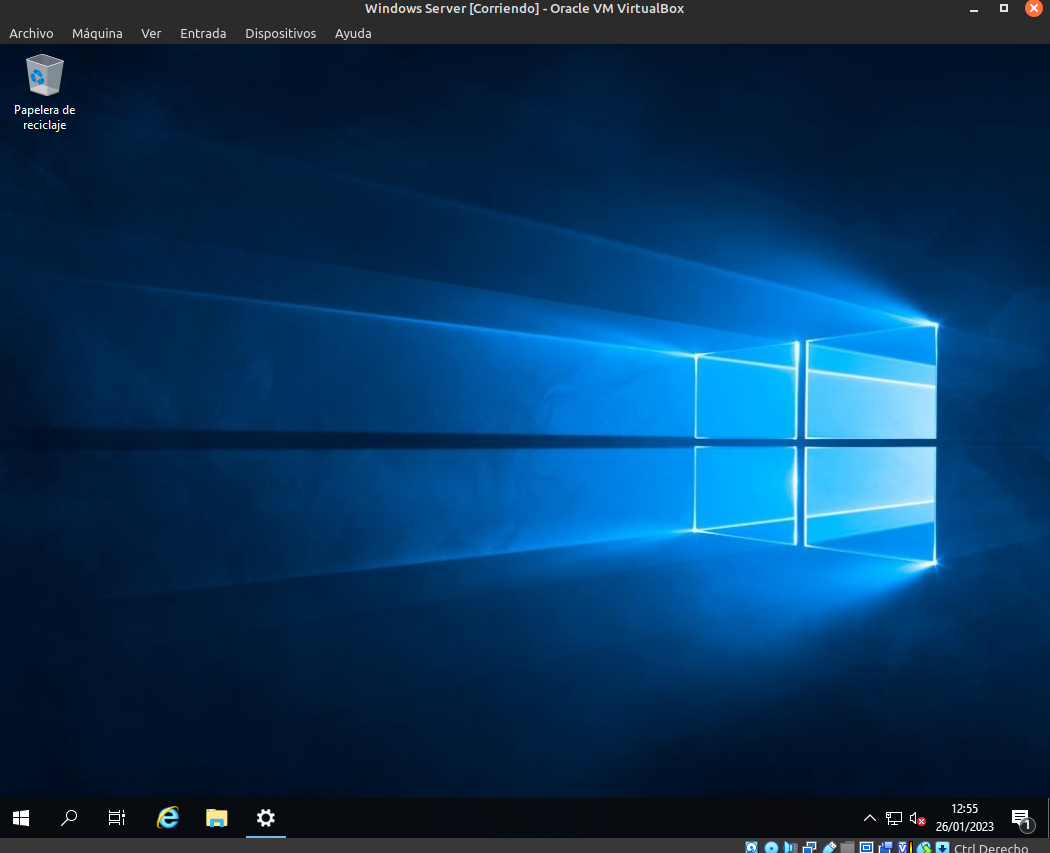Click the VirtualBox recording indicator

pyautogui.click(x=886, y=847)
